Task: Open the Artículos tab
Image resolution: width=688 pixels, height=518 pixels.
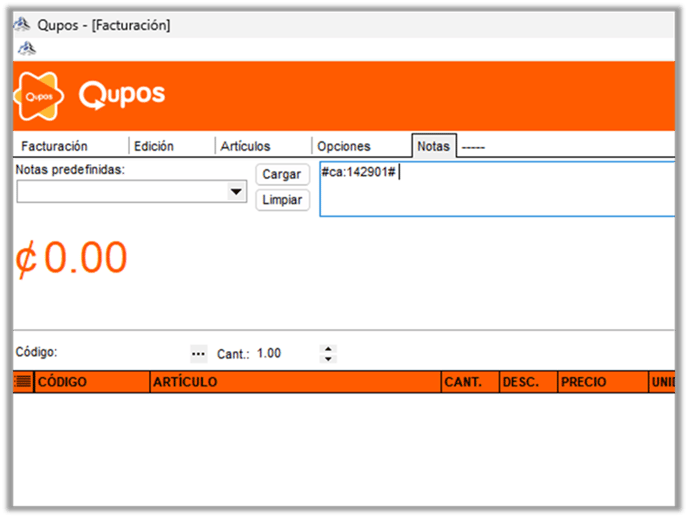Action: point(245,146)
